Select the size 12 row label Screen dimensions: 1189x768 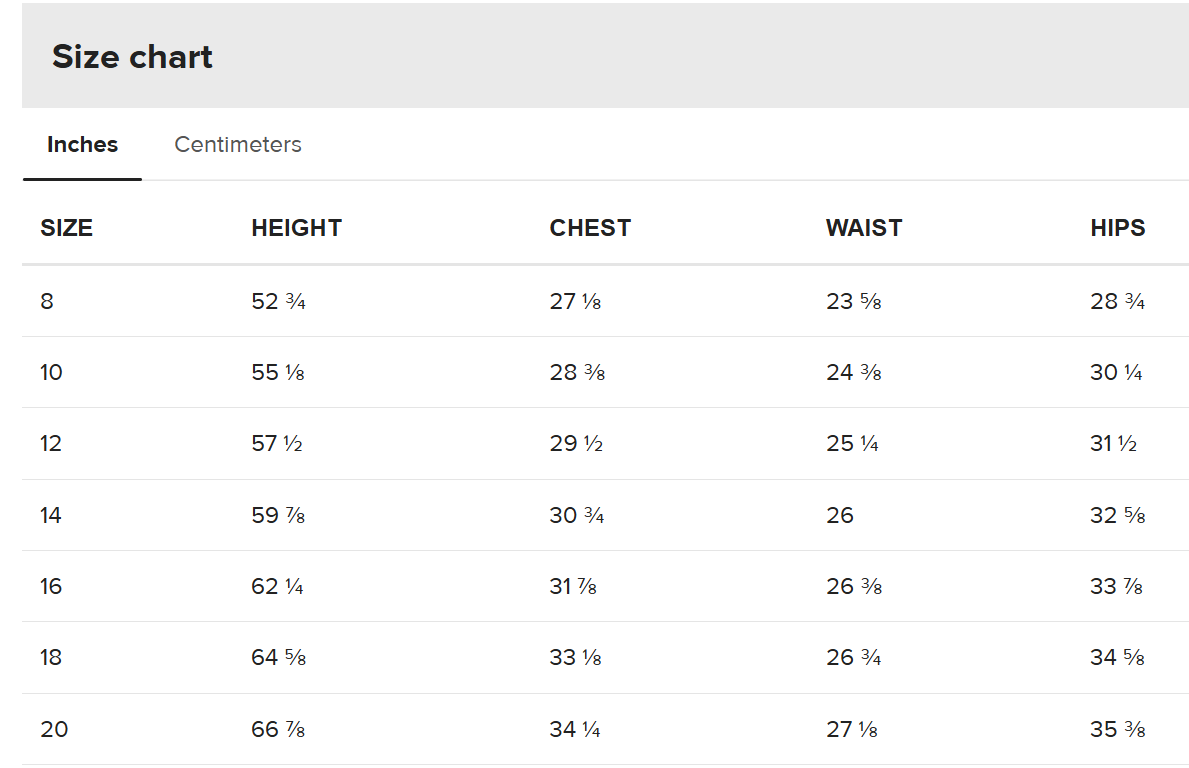[x=51, y=444]
